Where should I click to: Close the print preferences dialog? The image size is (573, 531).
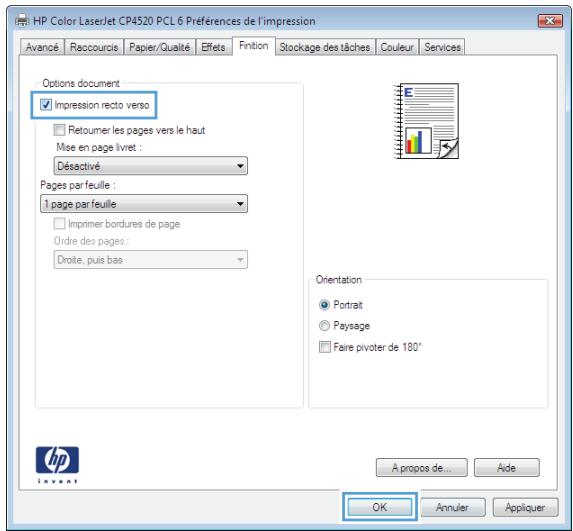[550, 21]
